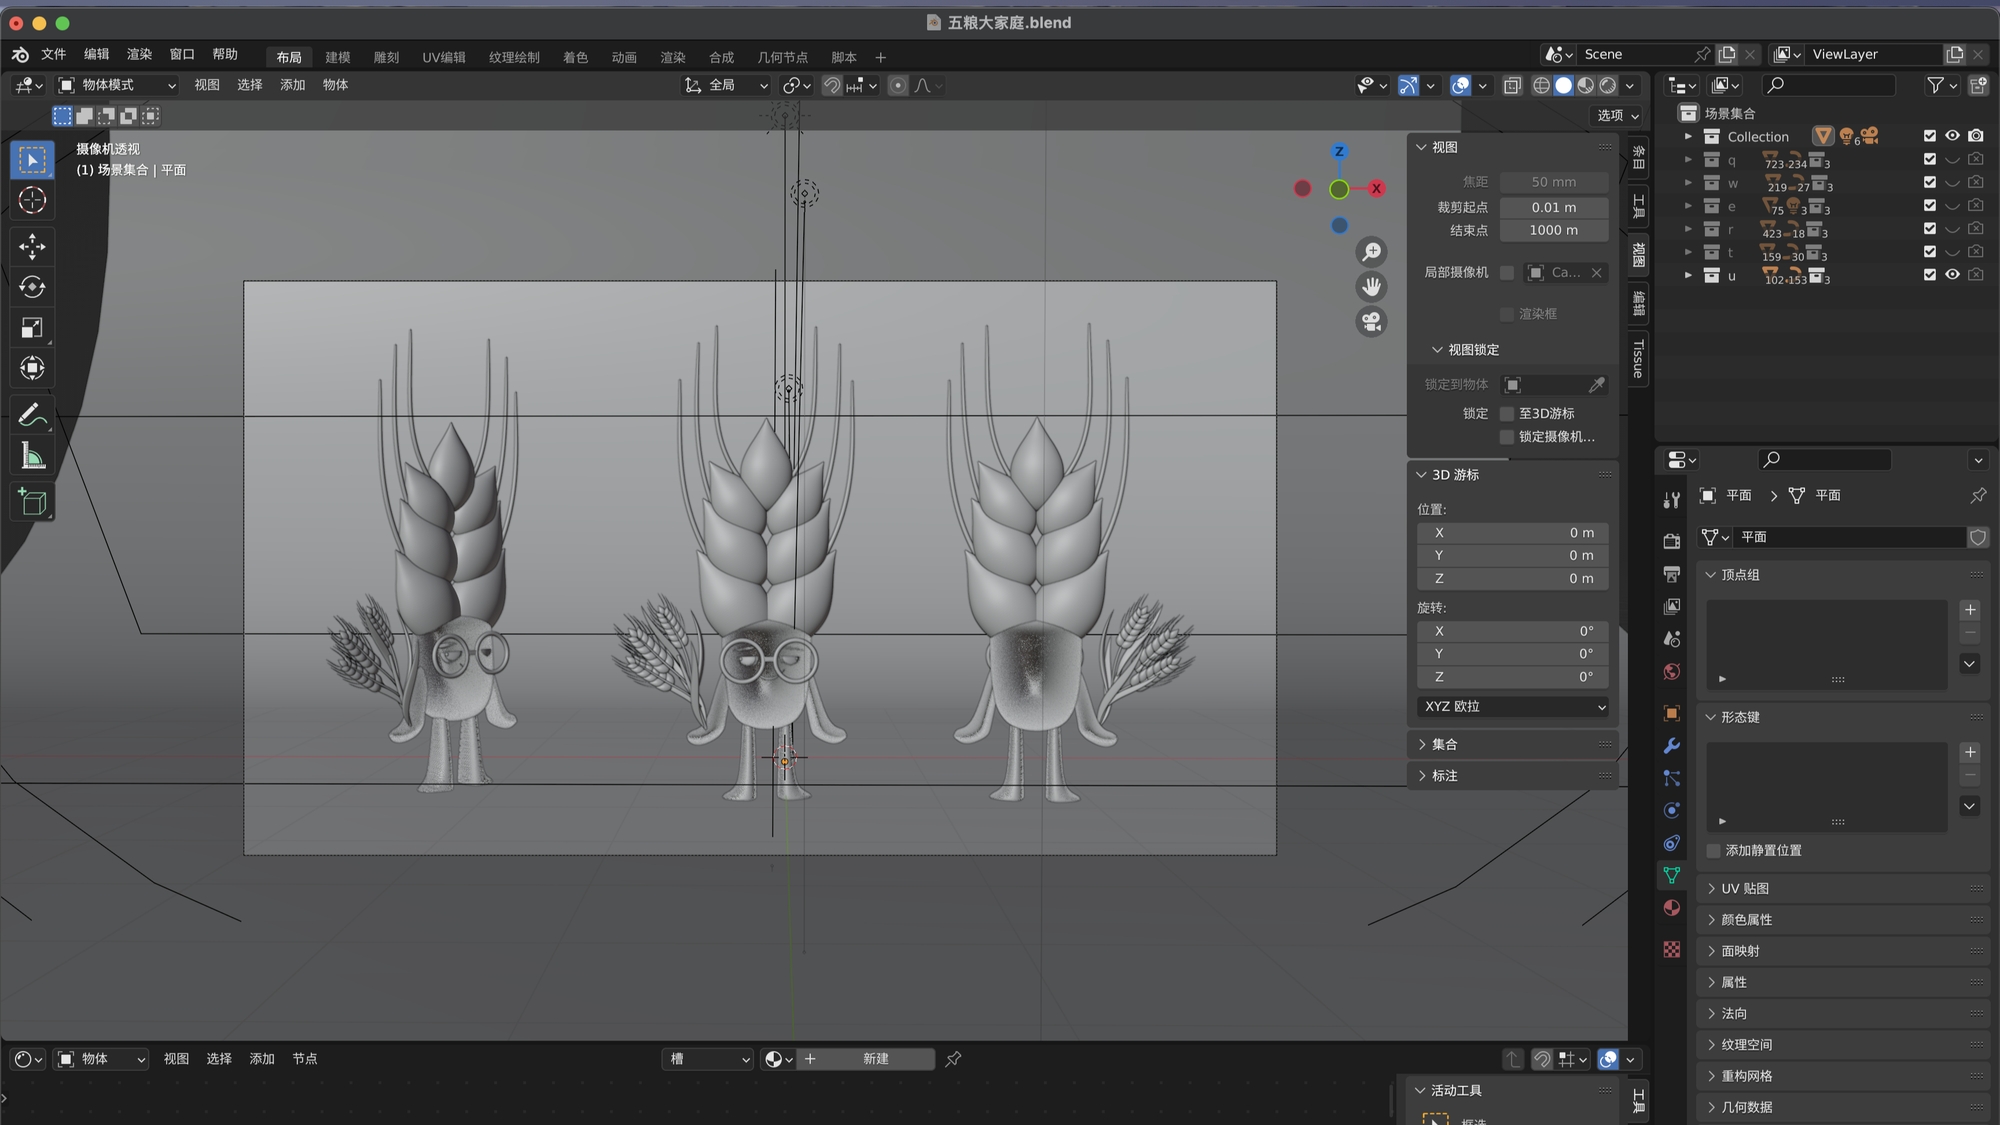Open the 添加 menu in viewport header

click(x=292, y=86)
